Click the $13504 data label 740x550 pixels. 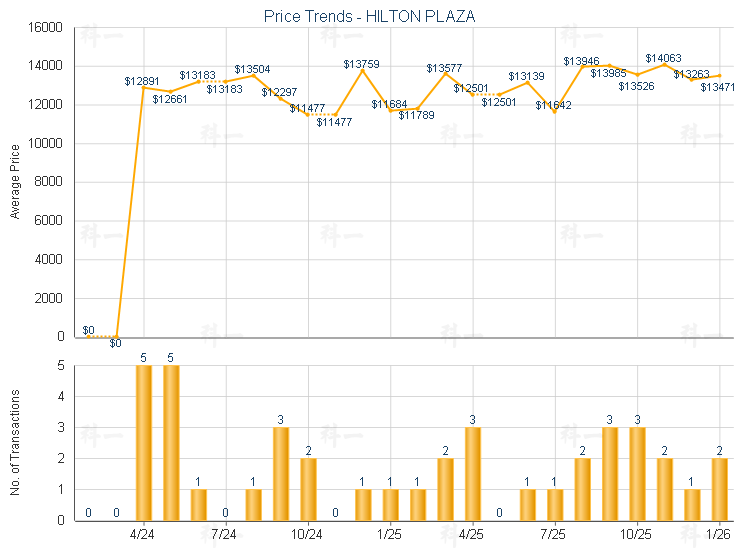252,69
